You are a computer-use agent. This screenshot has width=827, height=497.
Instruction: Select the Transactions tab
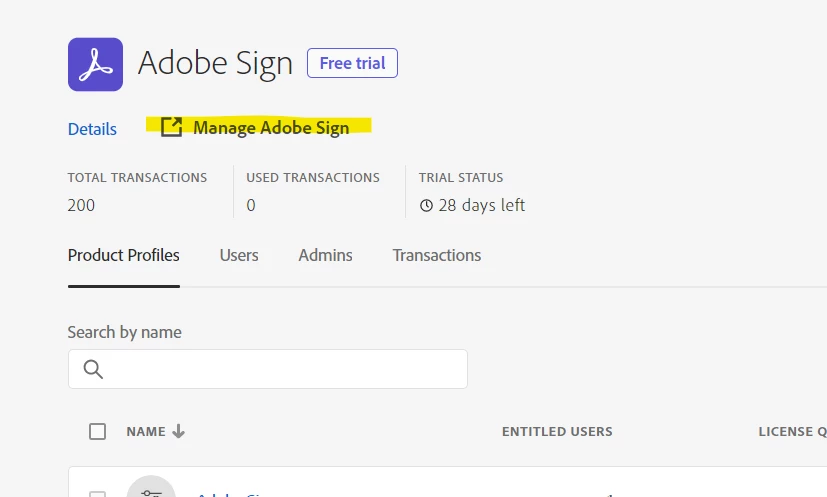coord(437,255)
